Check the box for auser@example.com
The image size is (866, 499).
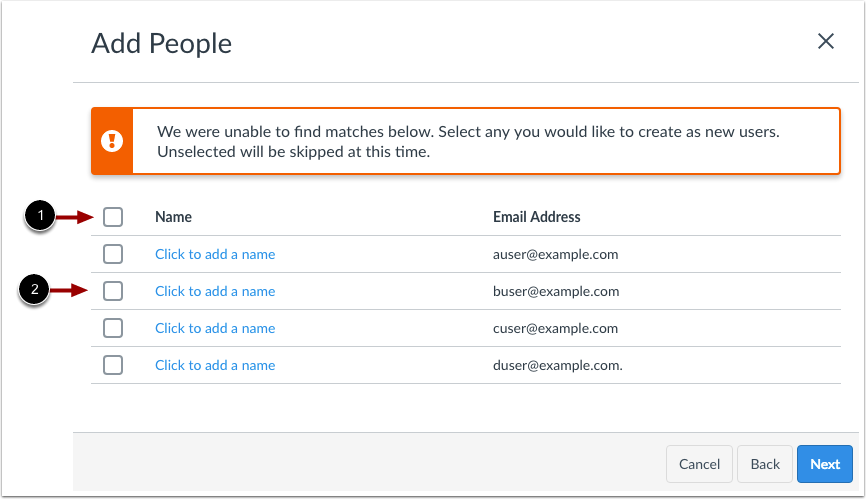pos(113,254)
